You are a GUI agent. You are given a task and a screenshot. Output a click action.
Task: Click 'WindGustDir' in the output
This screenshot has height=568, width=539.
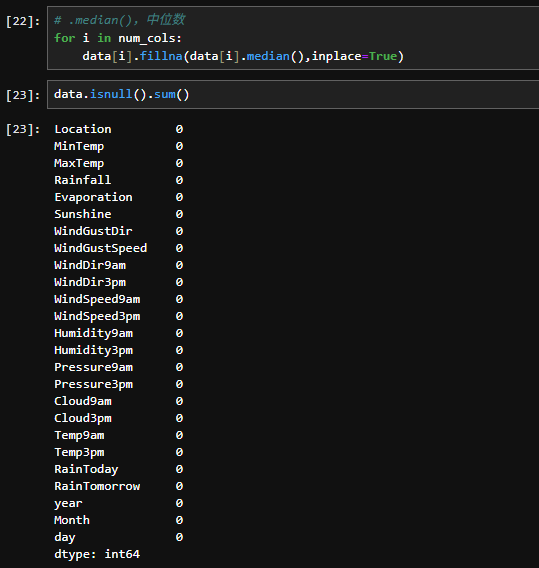click(x=93, y=231)
